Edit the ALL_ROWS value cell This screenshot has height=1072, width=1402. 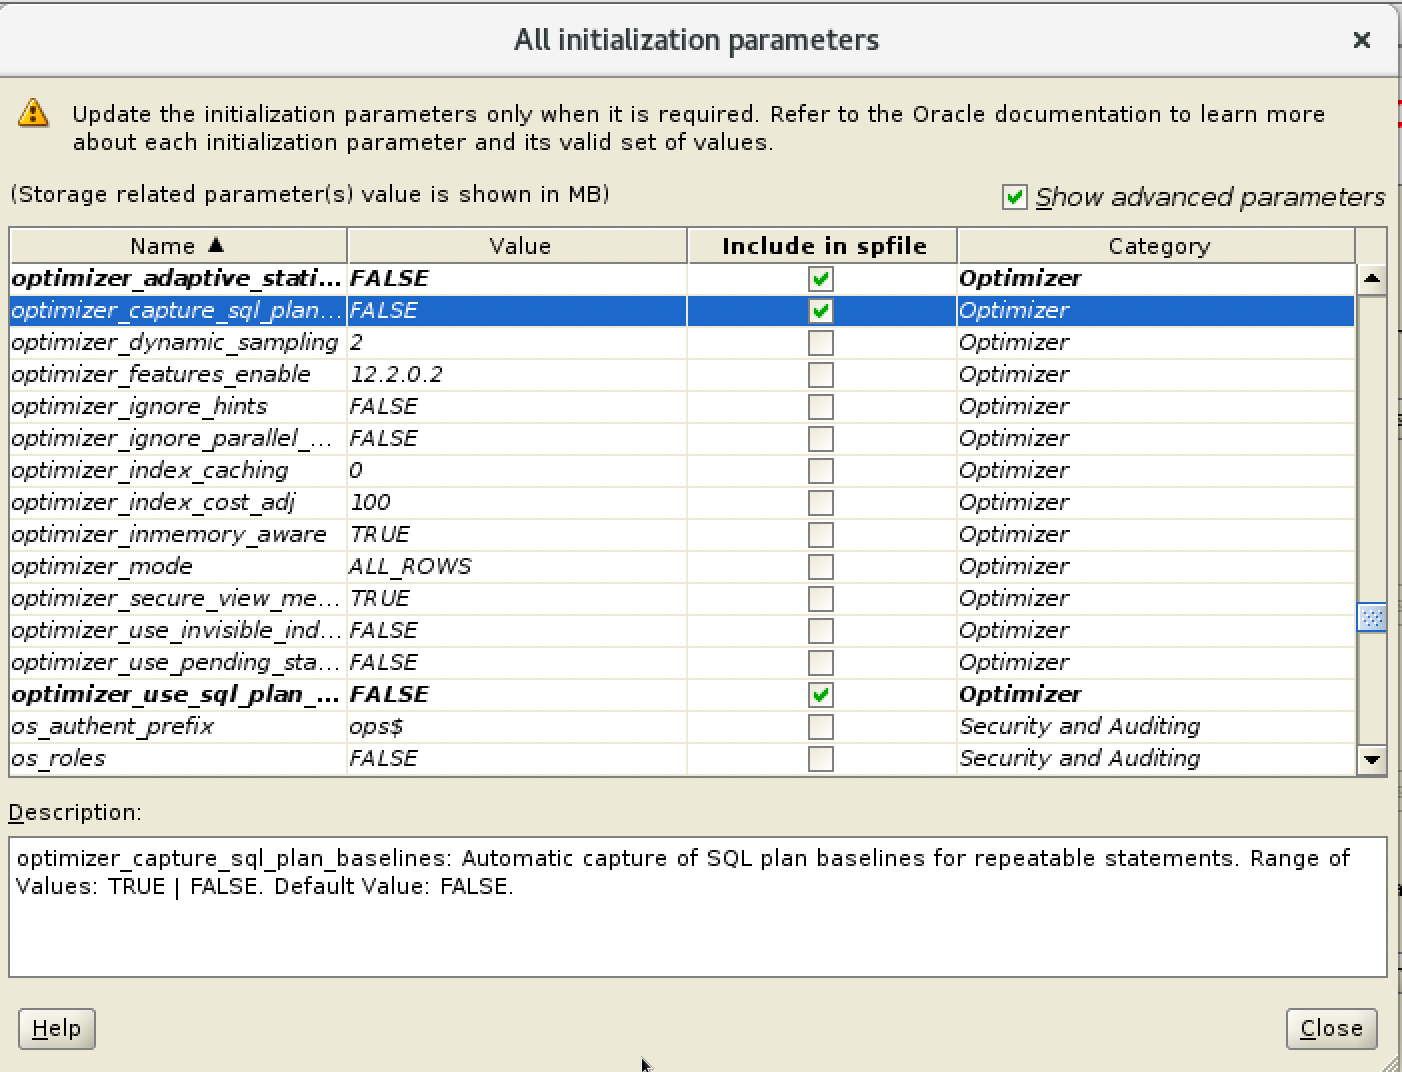tap(517, 566)
